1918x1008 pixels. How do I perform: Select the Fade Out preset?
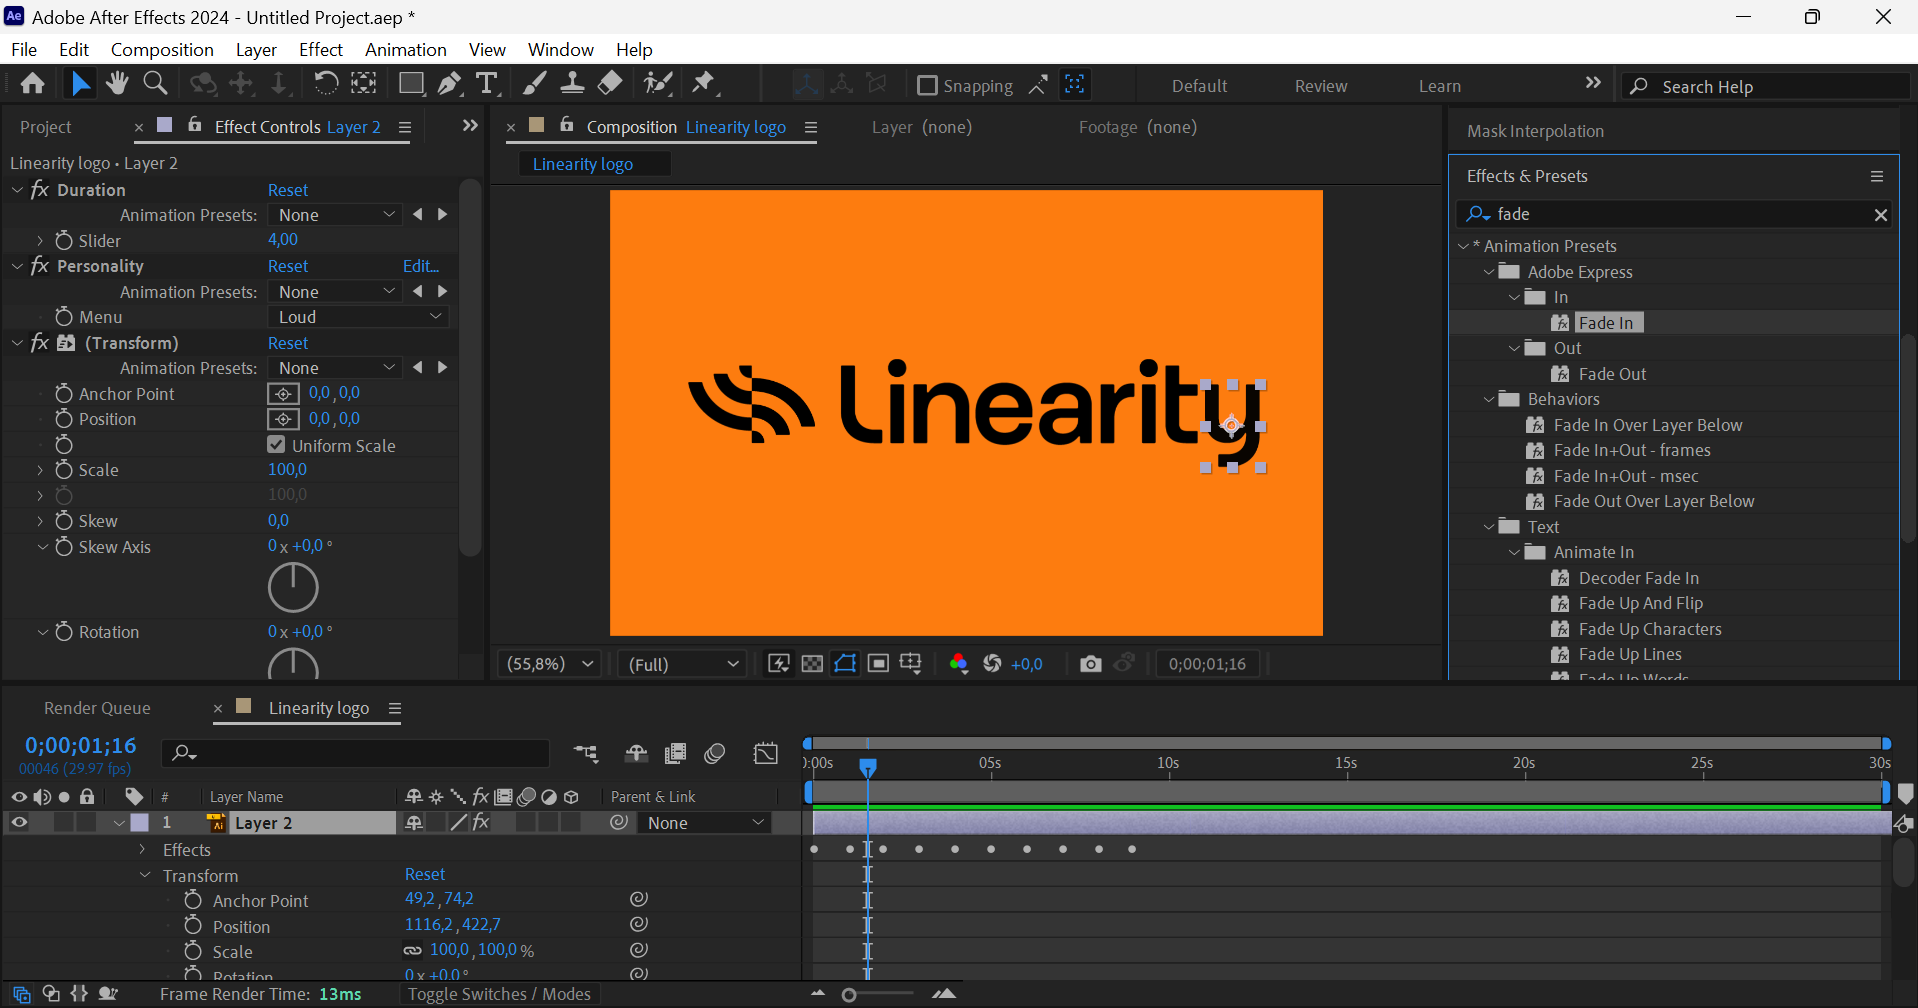coord(1612,374)
